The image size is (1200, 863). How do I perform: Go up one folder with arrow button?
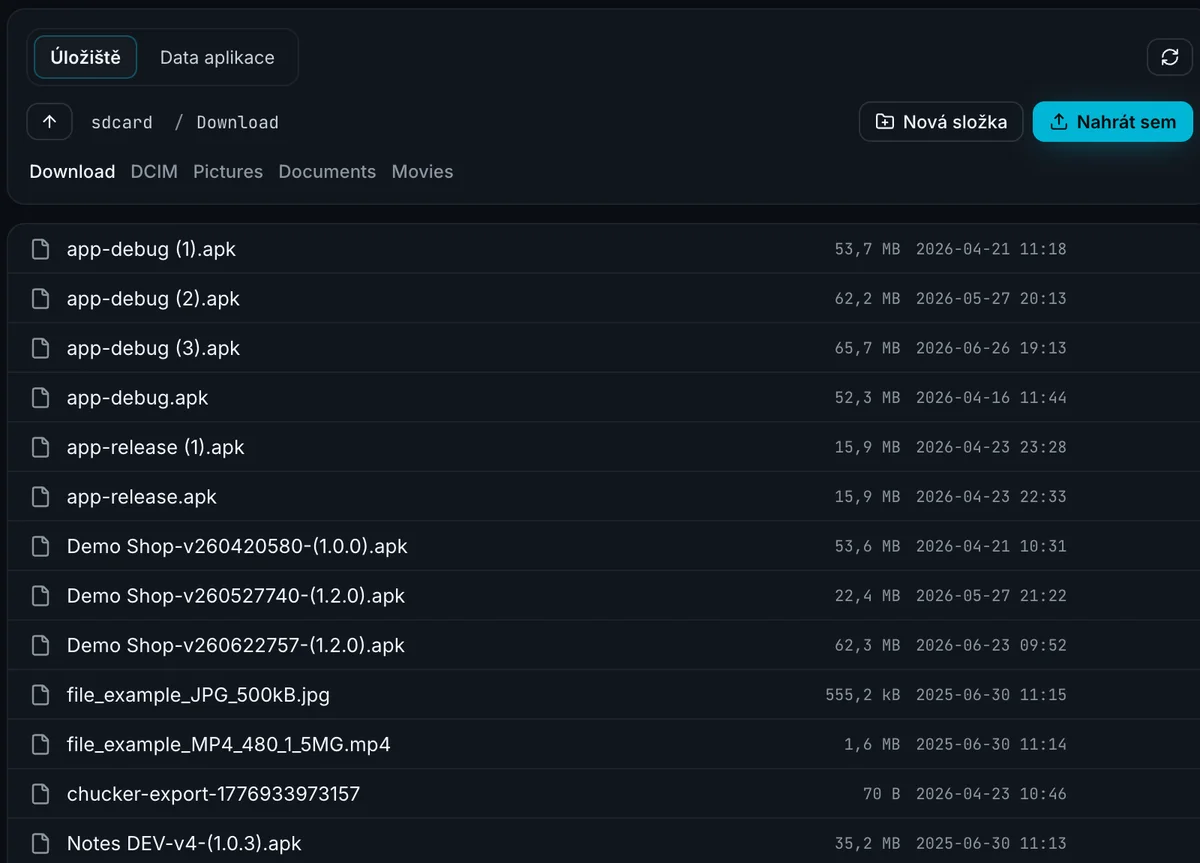tap(50, 122)
